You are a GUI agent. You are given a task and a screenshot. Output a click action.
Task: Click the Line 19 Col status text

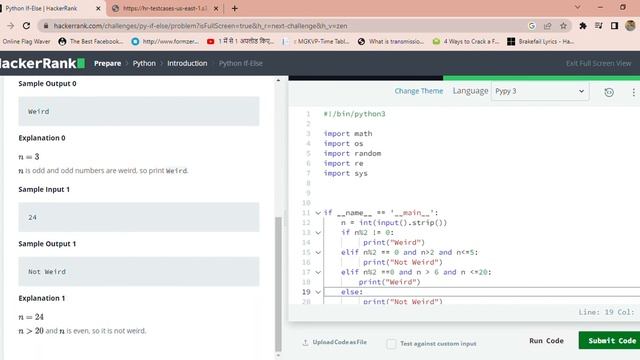pyautogui.click(x=606, y=312)
